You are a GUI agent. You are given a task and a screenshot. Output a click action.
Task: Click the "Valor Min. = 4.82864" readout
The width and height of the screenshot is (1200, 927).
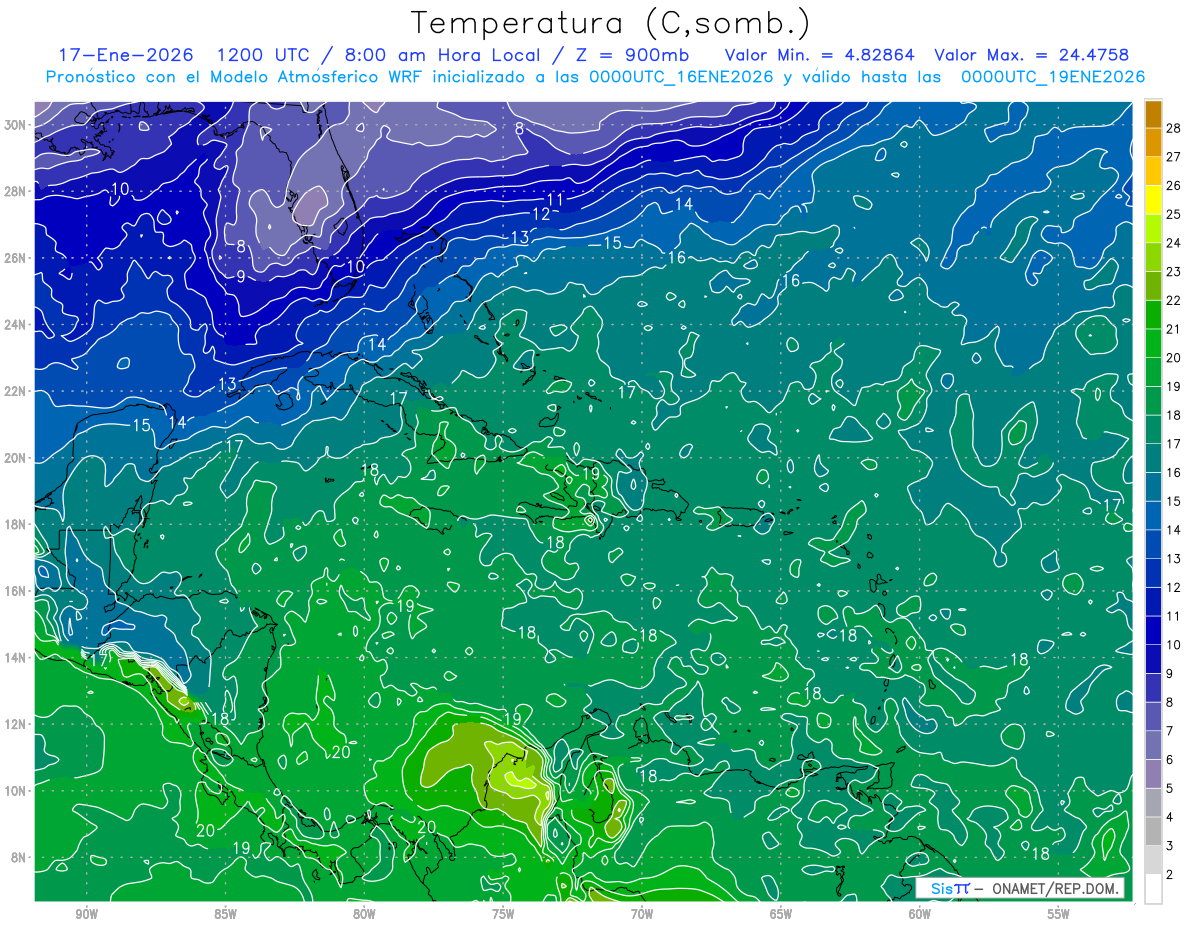pyautogui.click(x=820, y=56)
